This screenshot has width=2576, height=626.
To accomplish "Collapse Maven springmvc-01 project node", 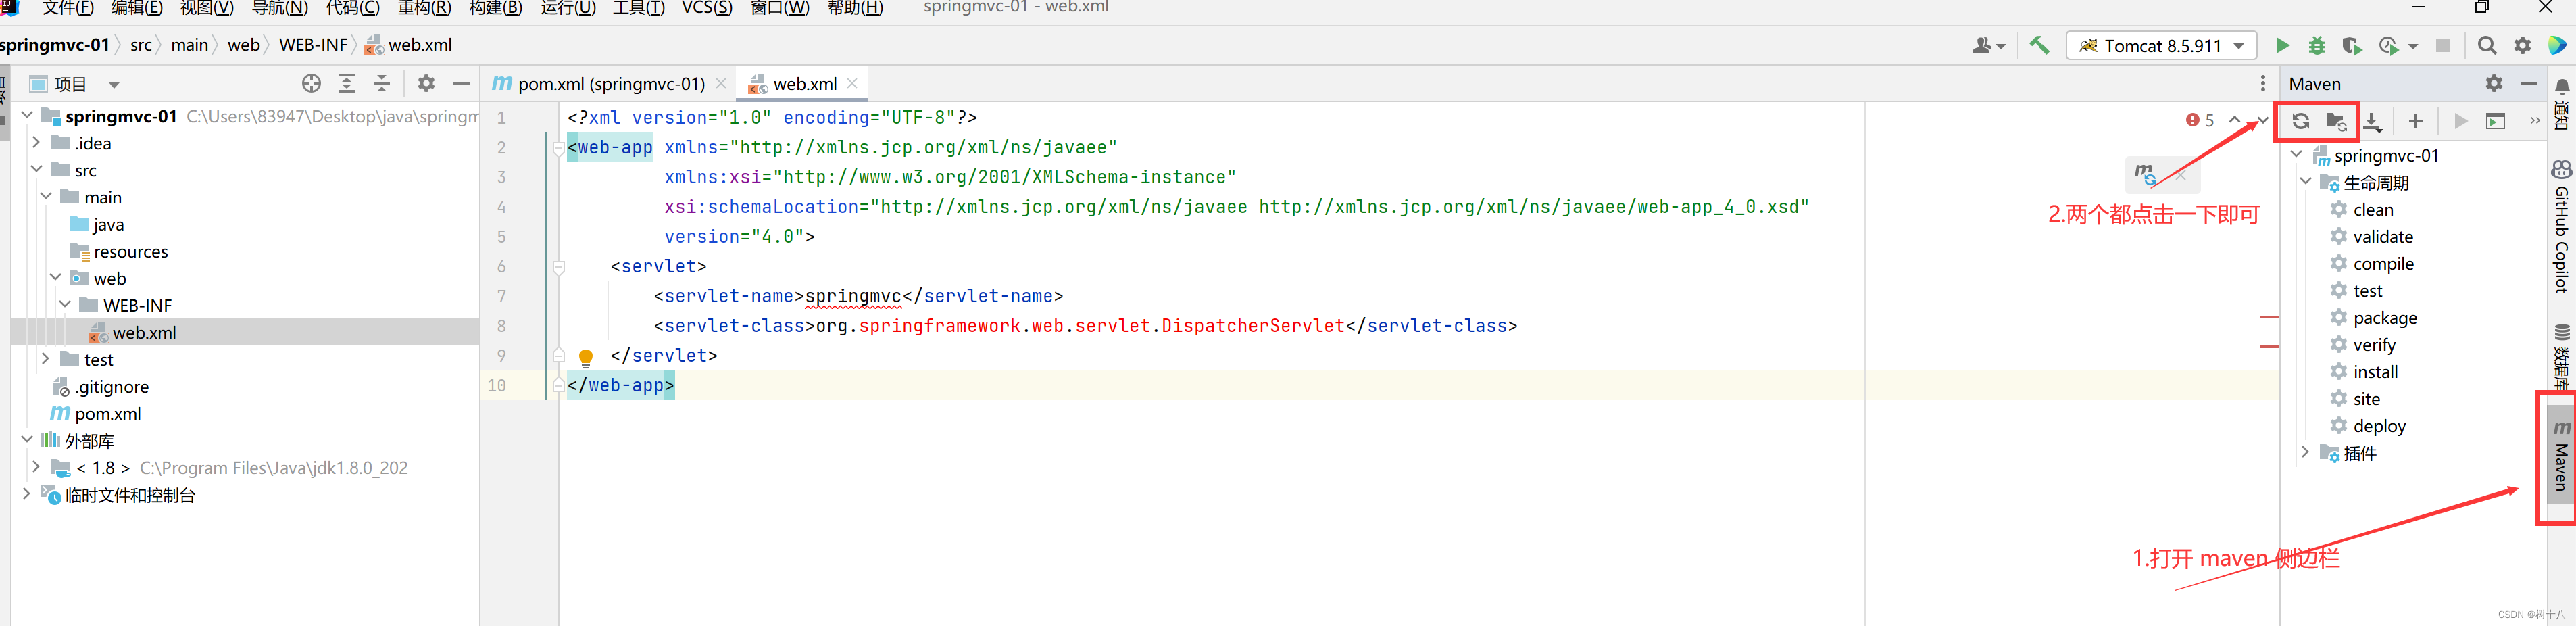I will 2297,154.
